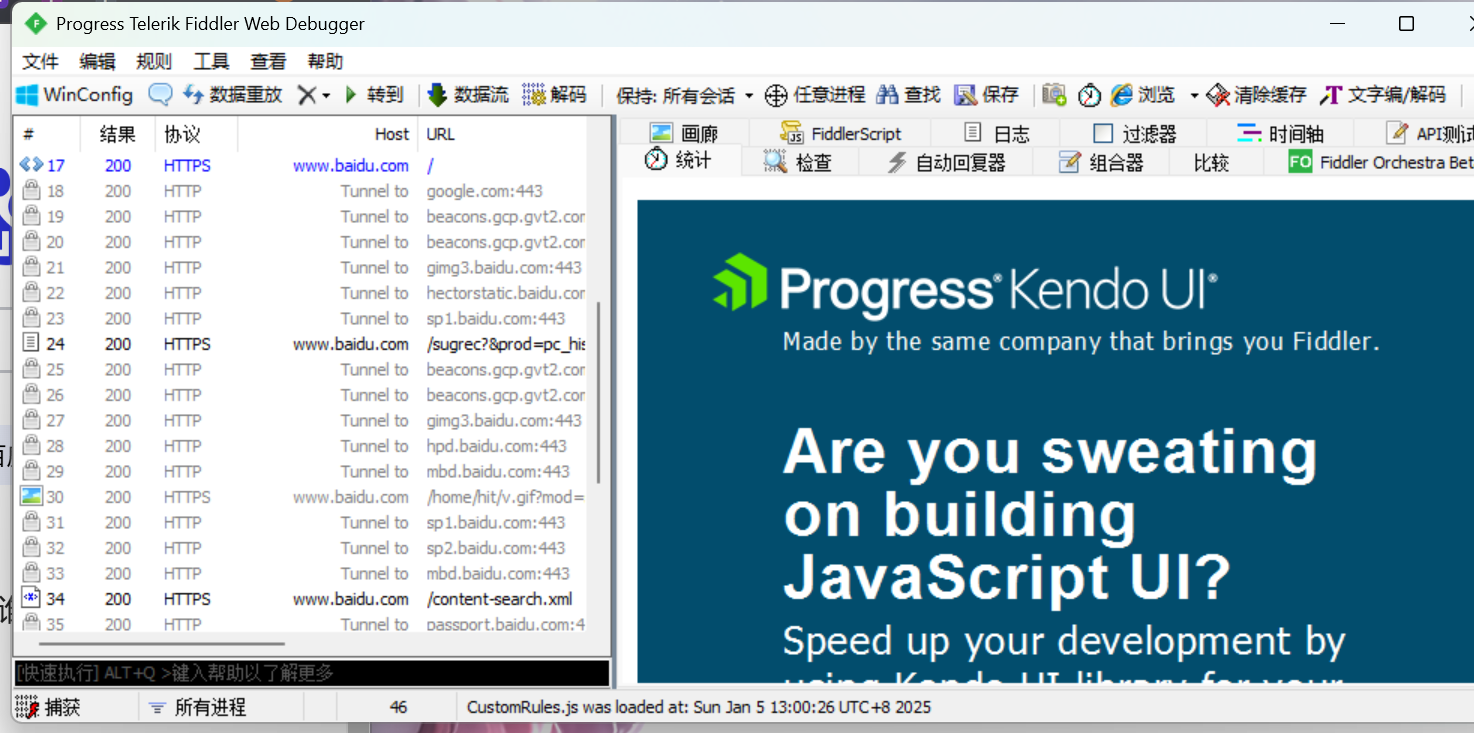The image size is (1474, 733).
Task: Click the comment speech bubble icon
Action: click(160, 95)
